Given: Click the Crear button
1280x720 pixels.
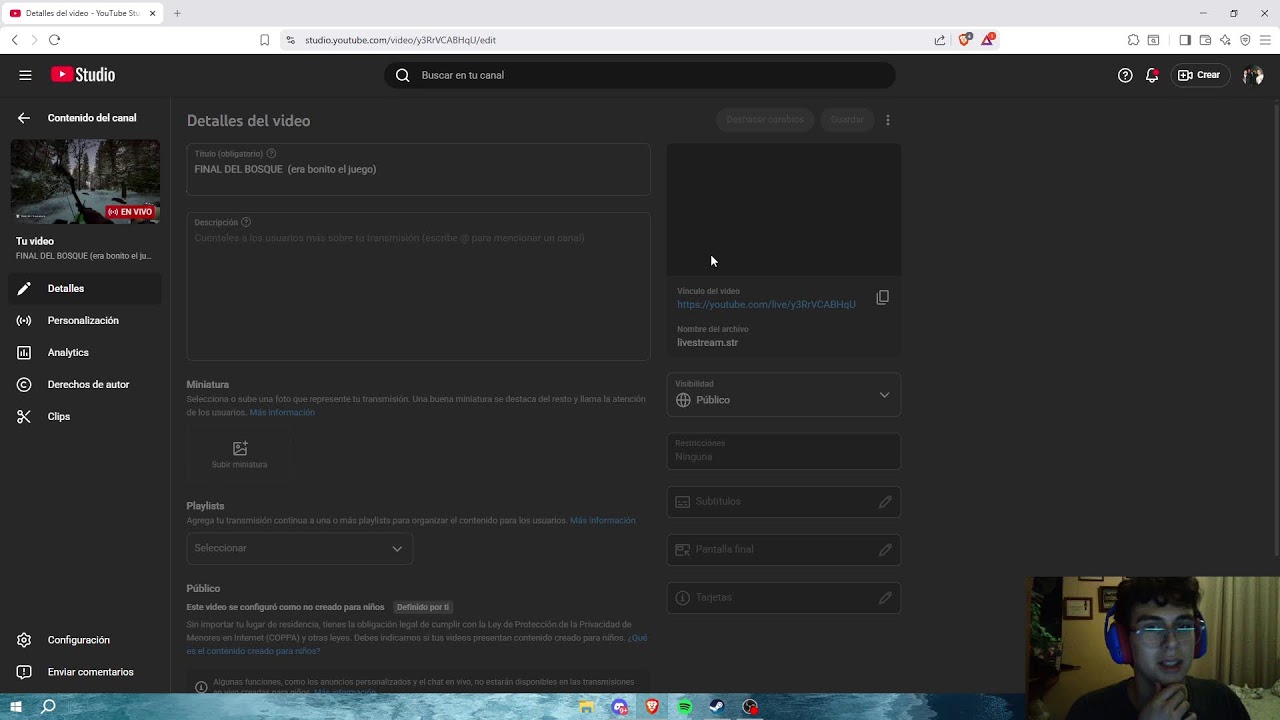Looking at the screenshot, I should (1199, 75).
